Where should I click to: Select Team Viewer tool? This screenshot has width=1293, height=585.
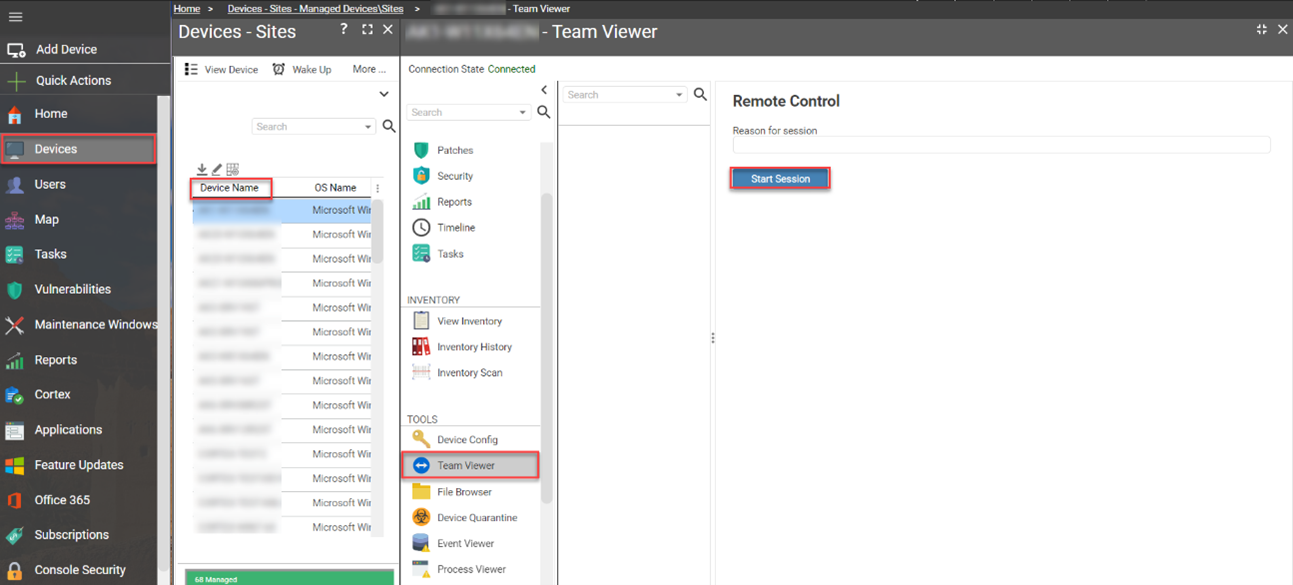[x=470, y=465]
